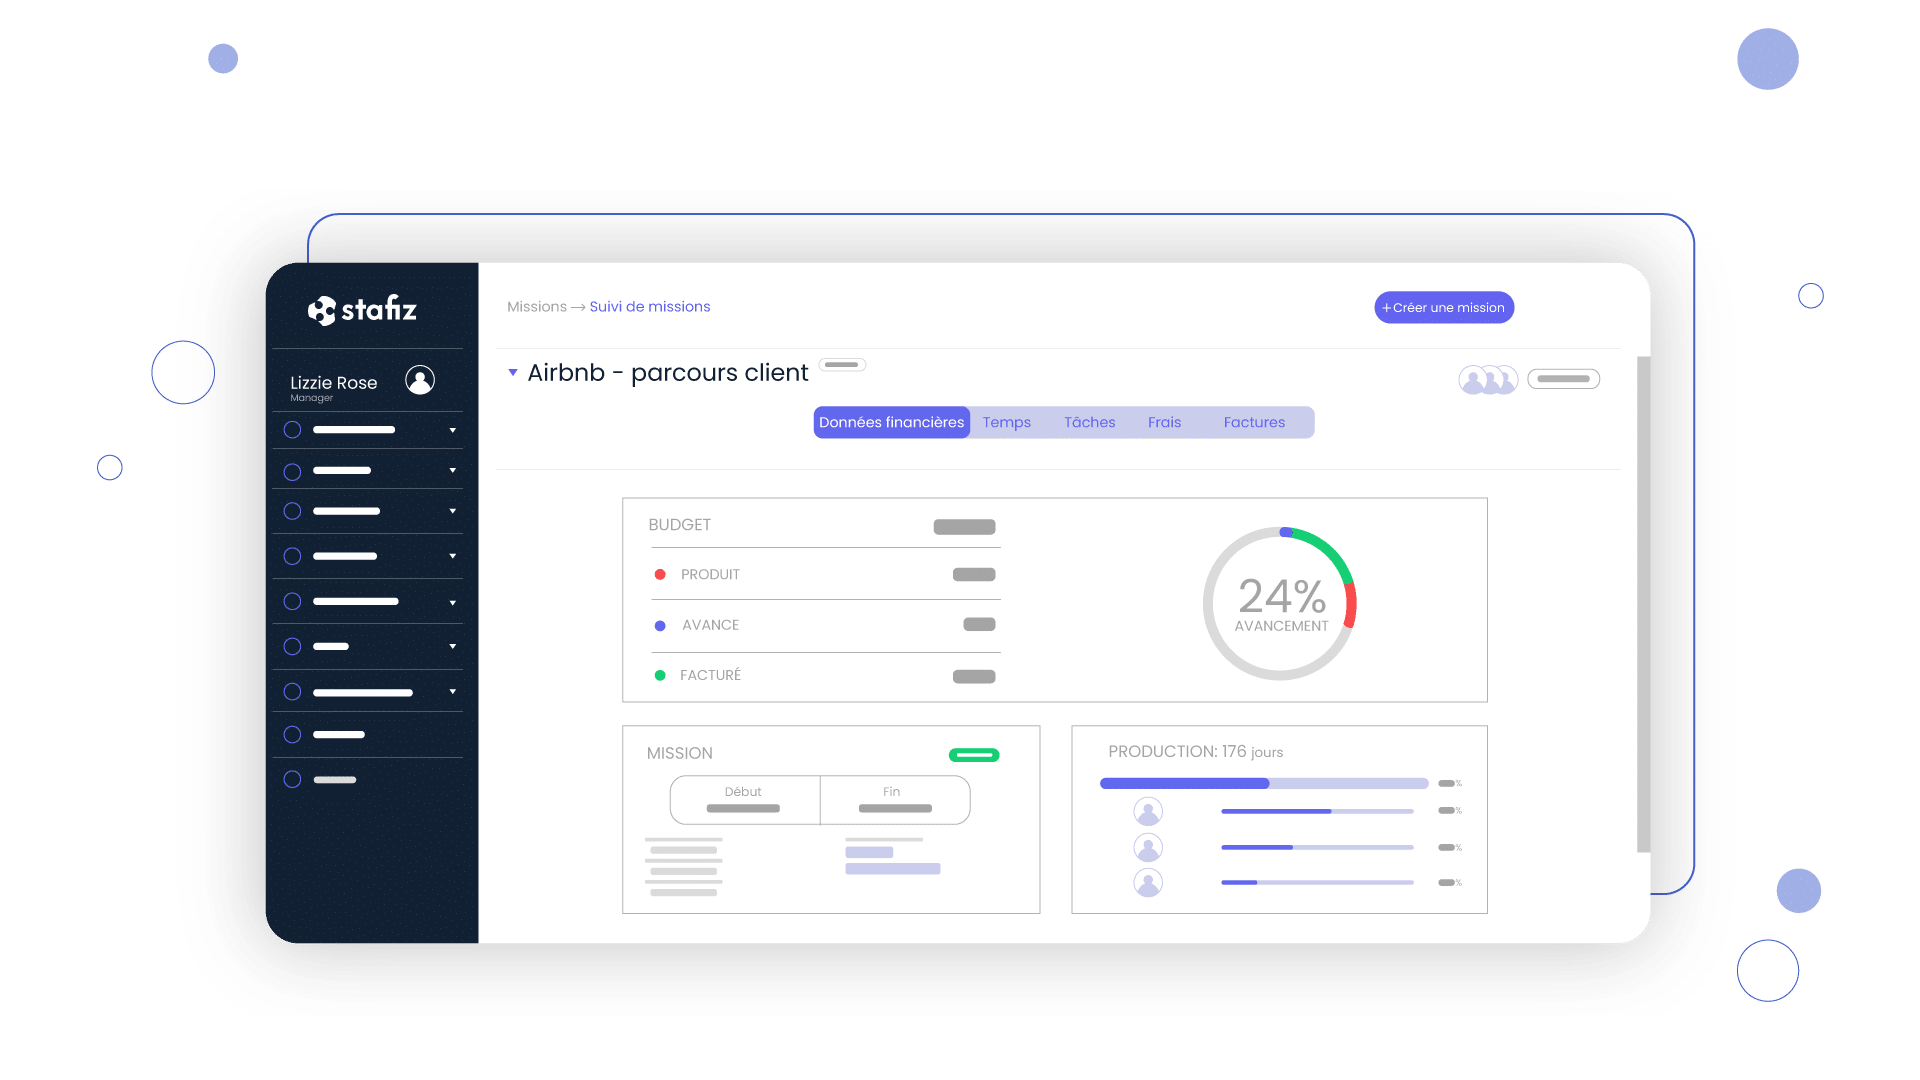Switch to the Temps tab

1007,422
